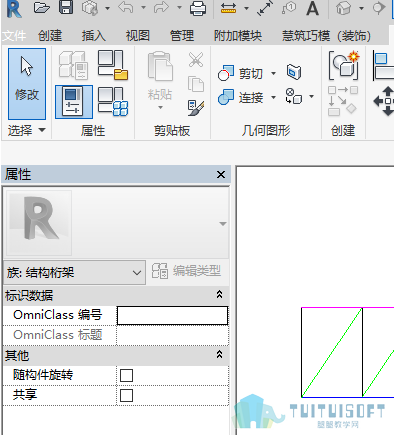The width and height of the screenshot is (394, 435).
Task: Select the Measure tool in the quick access toolbar
Action: [229, 8]
